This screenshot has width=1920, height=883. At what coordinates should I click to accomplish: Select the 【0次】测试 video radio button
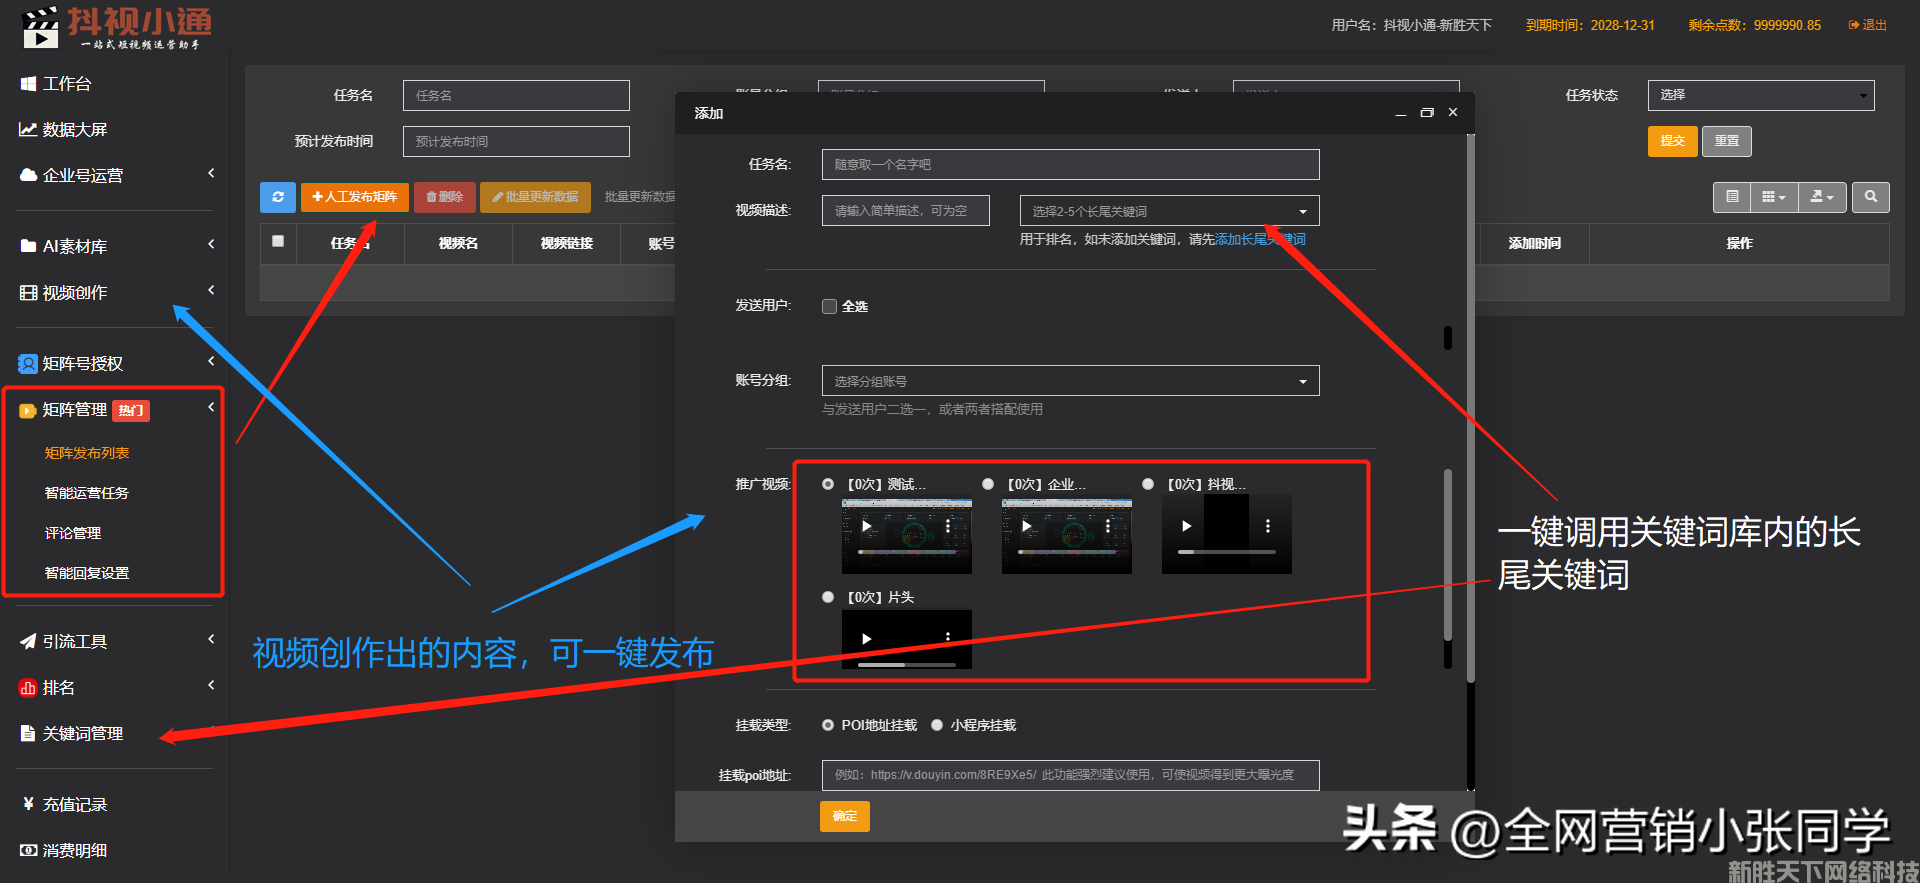pos(828,484)
